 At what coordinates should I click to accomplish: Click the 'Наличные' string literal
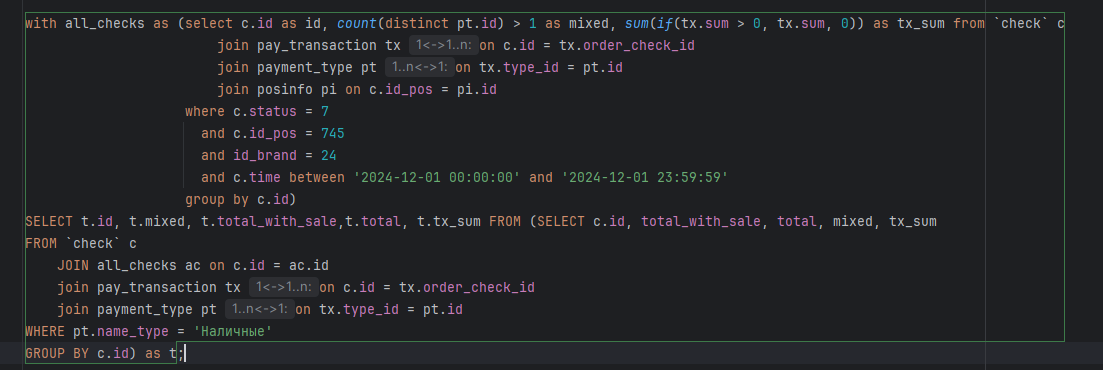tap(233, 331)
